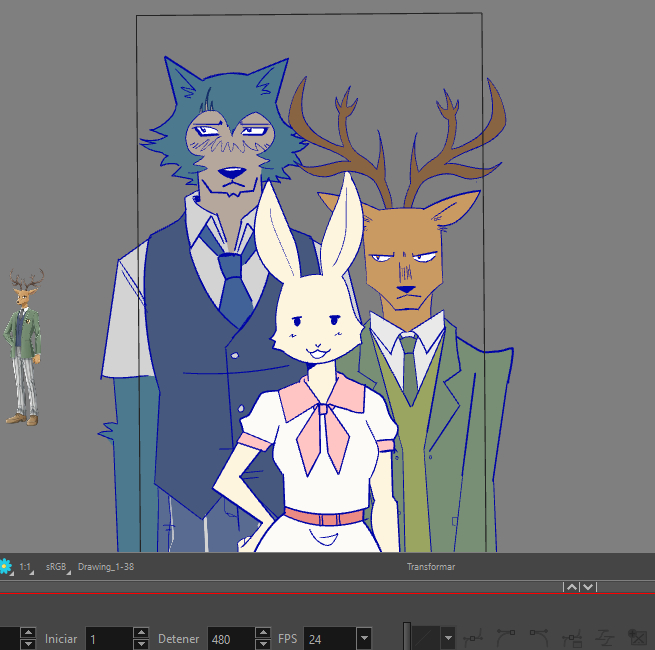Click the ease-out curve handle icon
This screenshot has height=650, width=655.
tap(539, 637)
